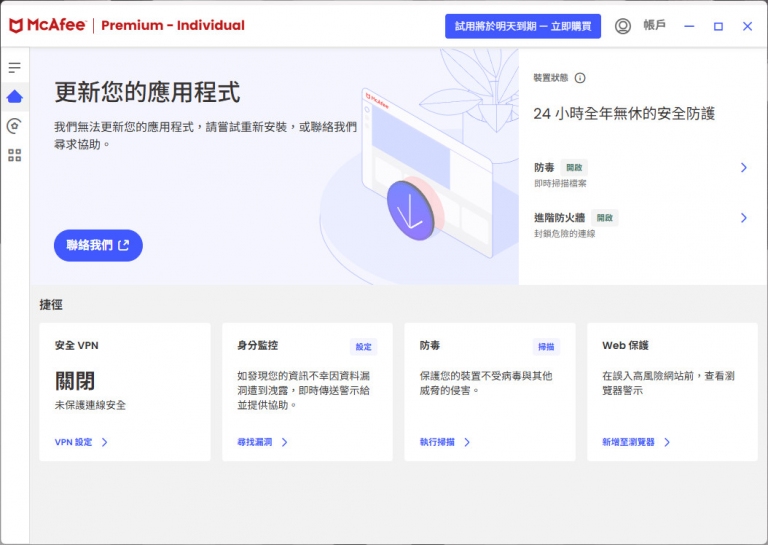Click the device status info icon
Screen dimensions: 768x545
click(580, 78)
